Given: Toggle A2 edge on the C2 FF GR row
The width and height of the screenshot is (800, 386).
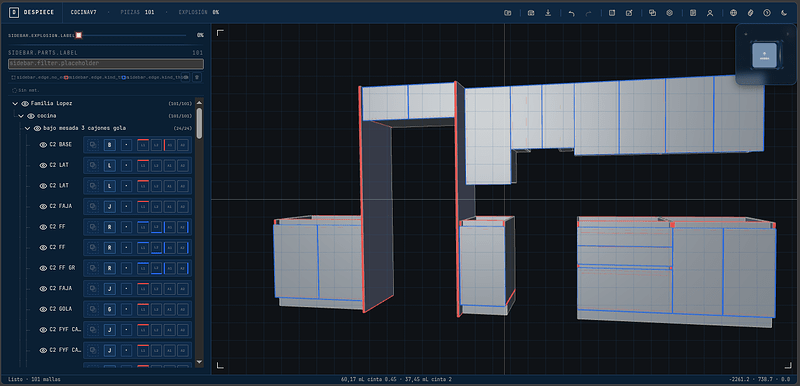Looking at the screenshot, I should click(x=183, y=268).
